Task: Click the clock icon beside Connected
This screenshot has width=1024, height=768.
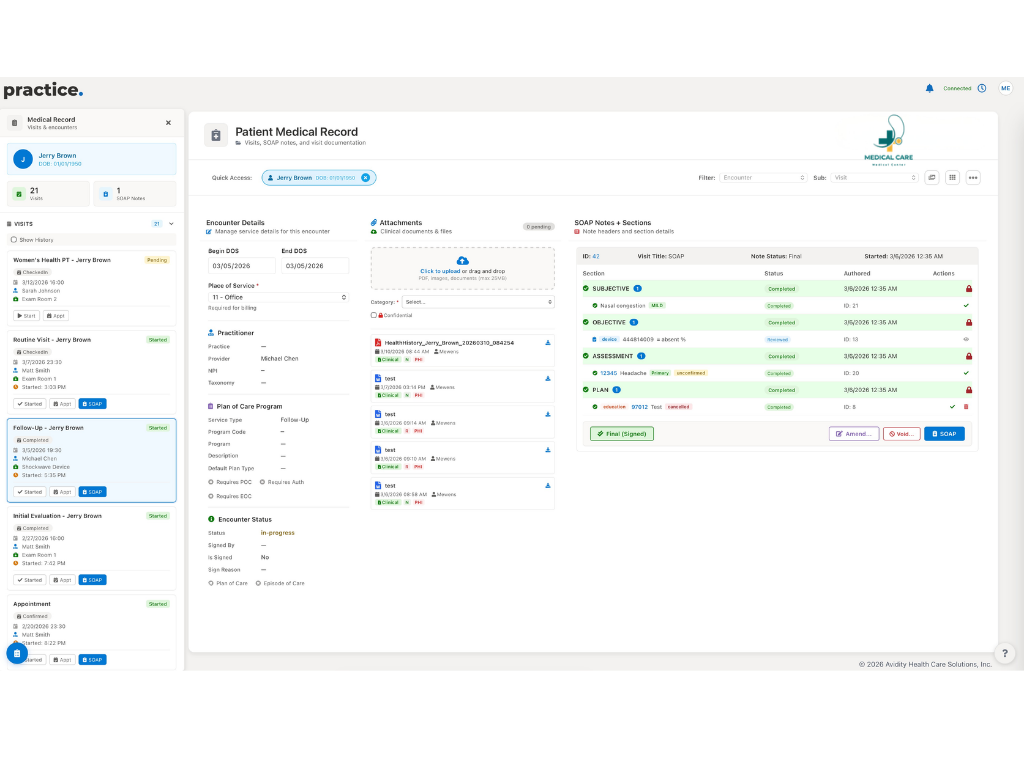Action: coord(982,88)
